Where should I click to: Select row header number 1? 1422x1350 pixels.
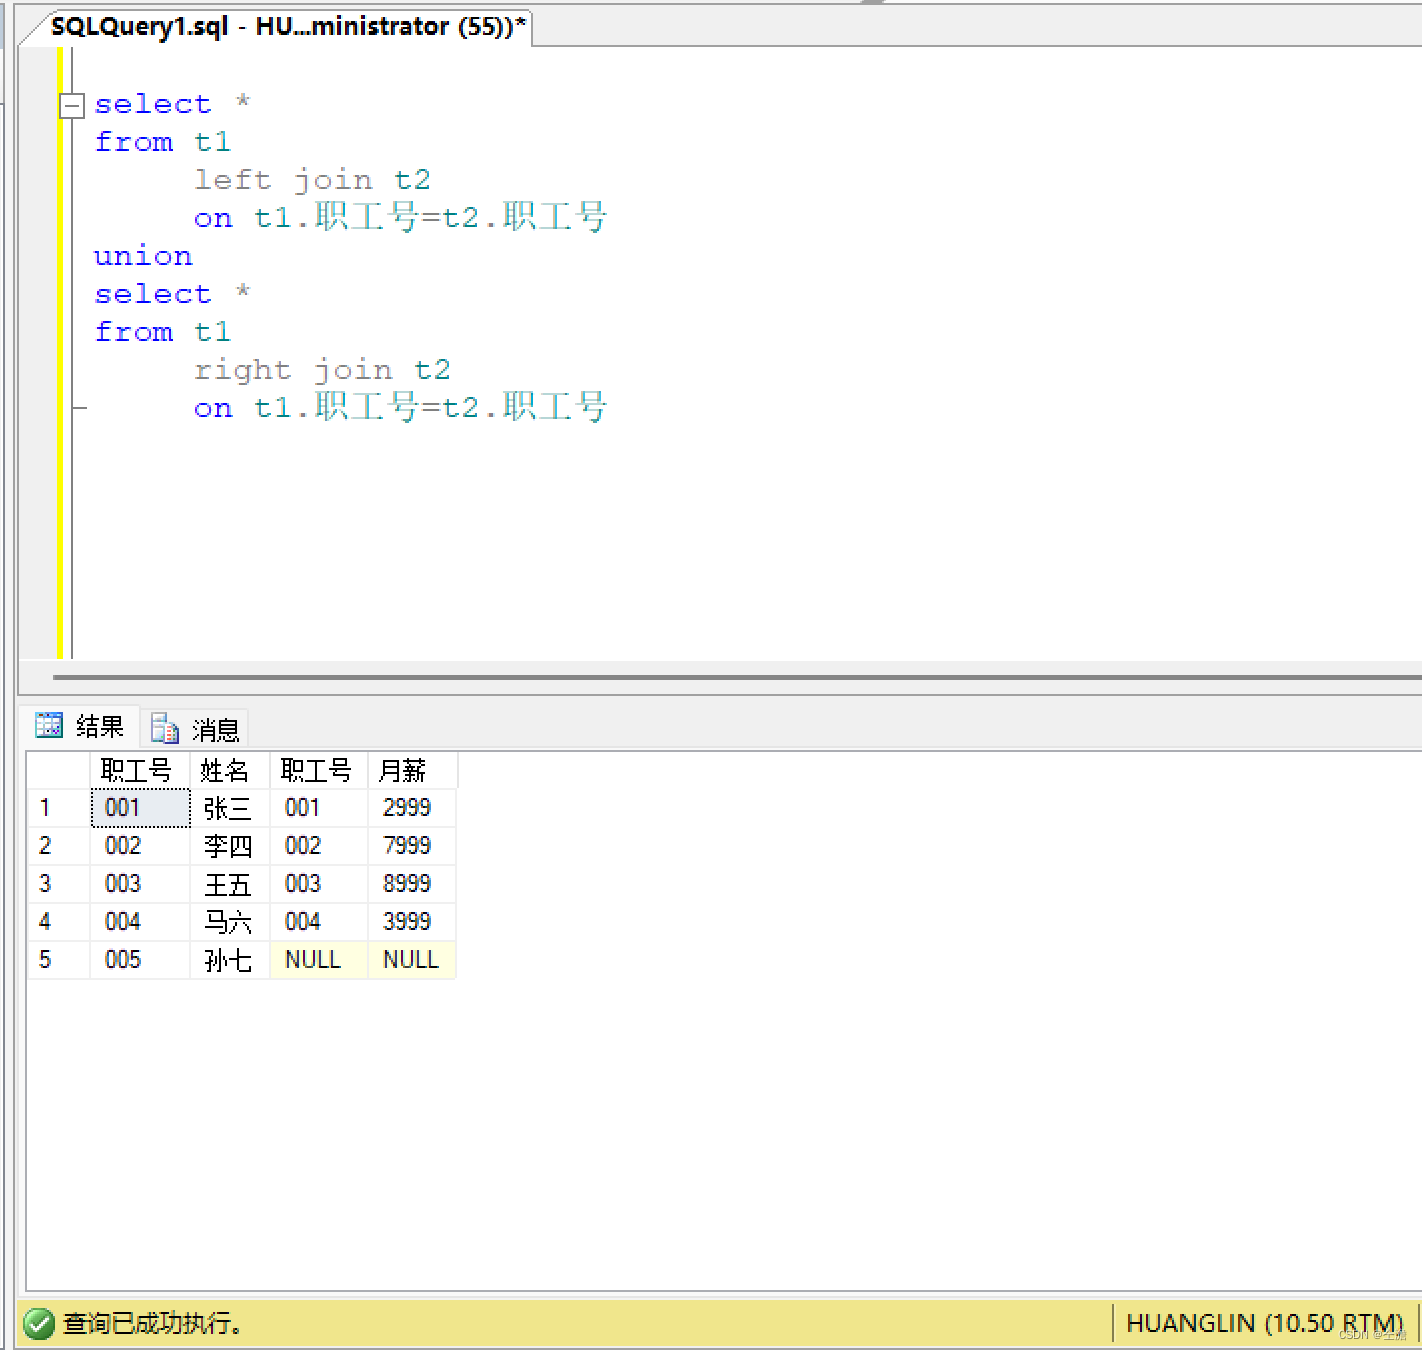58,808
